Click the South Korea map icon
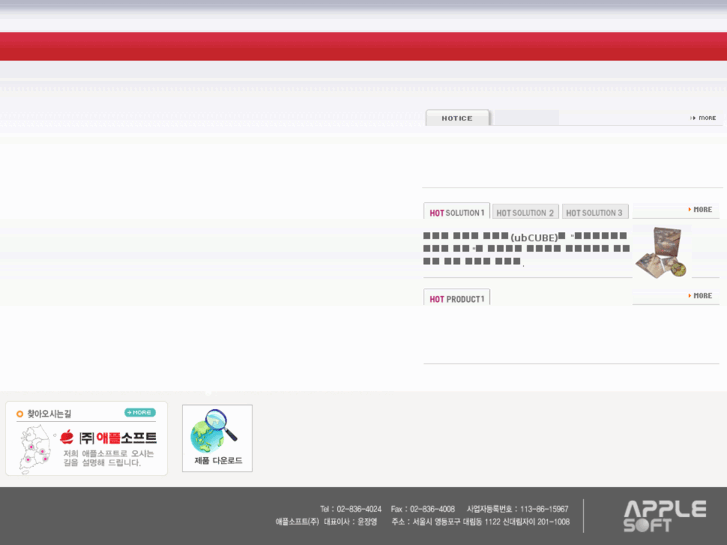Viewport: 727px width, 545px height. point(36,449)
